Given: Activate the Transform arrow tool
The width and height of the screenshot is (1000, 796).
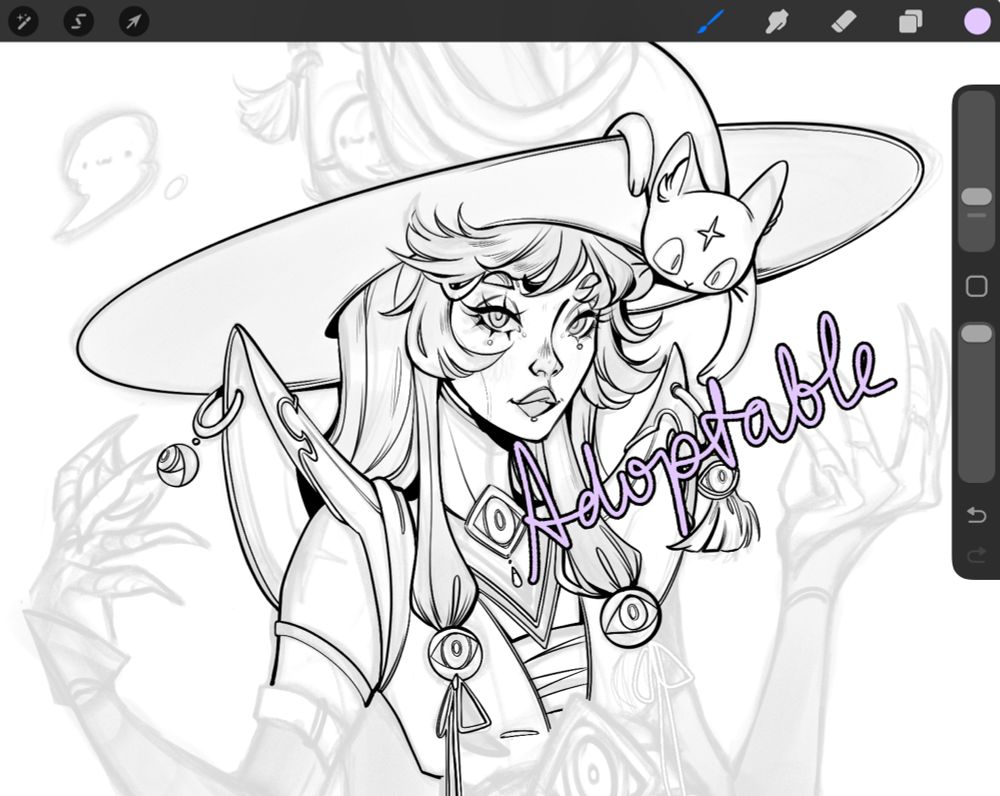Looking at the screenshot, I should 134,21.
